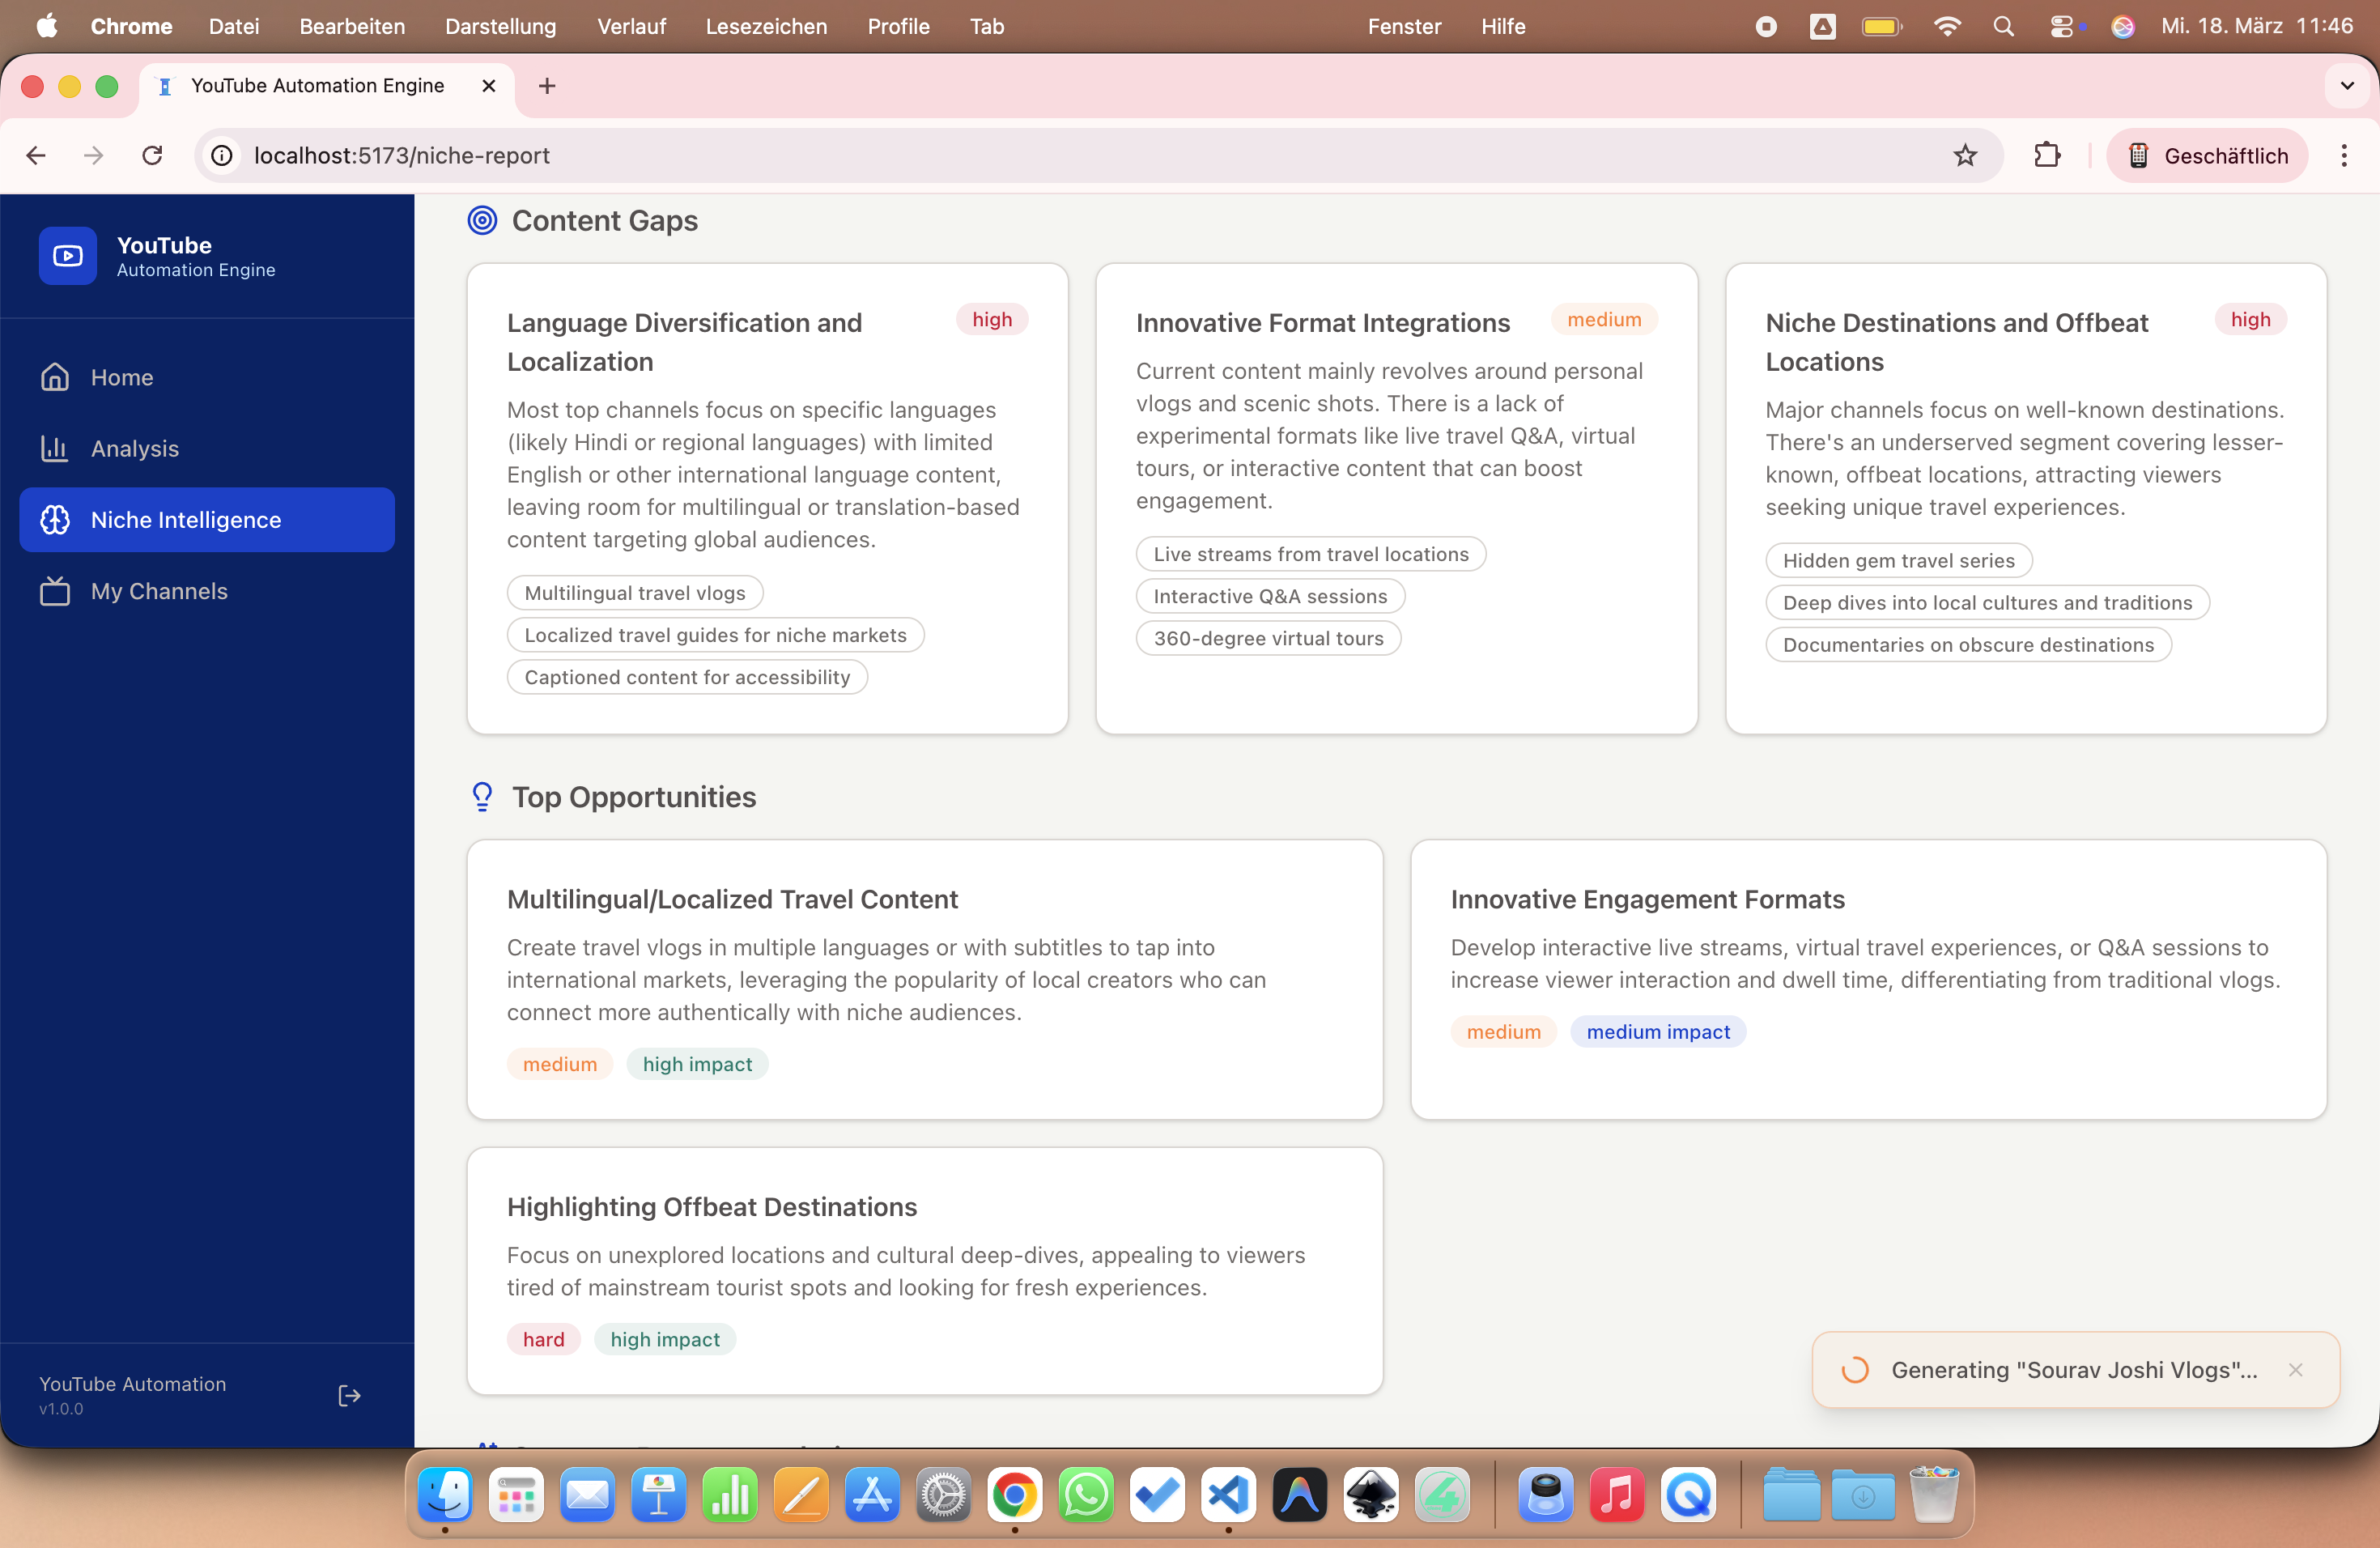The height and width of the screenshot is (1548, 2380).
Task: Click the 360-degree virtual tours tag
Action: [x=1267, y=638]
